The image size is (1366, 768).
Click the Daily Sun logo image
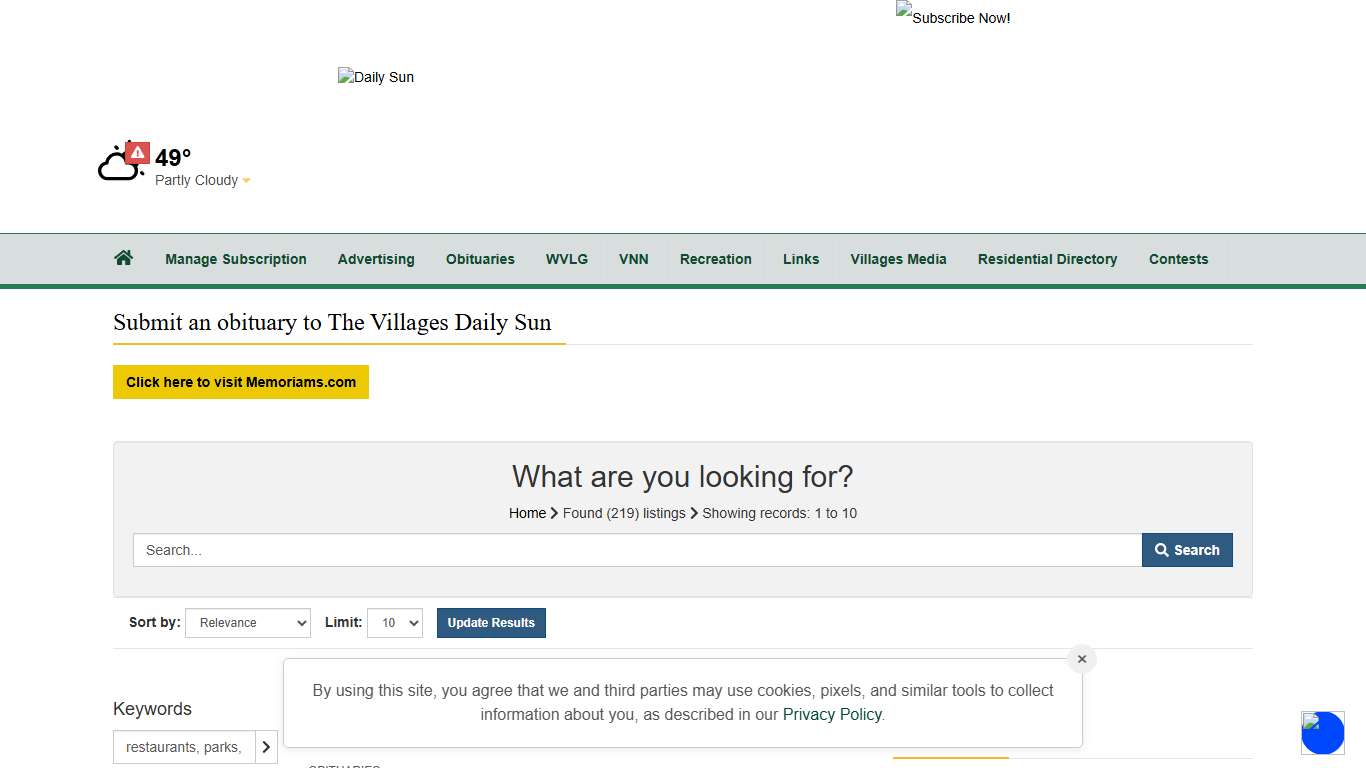(x=376, y=77)
